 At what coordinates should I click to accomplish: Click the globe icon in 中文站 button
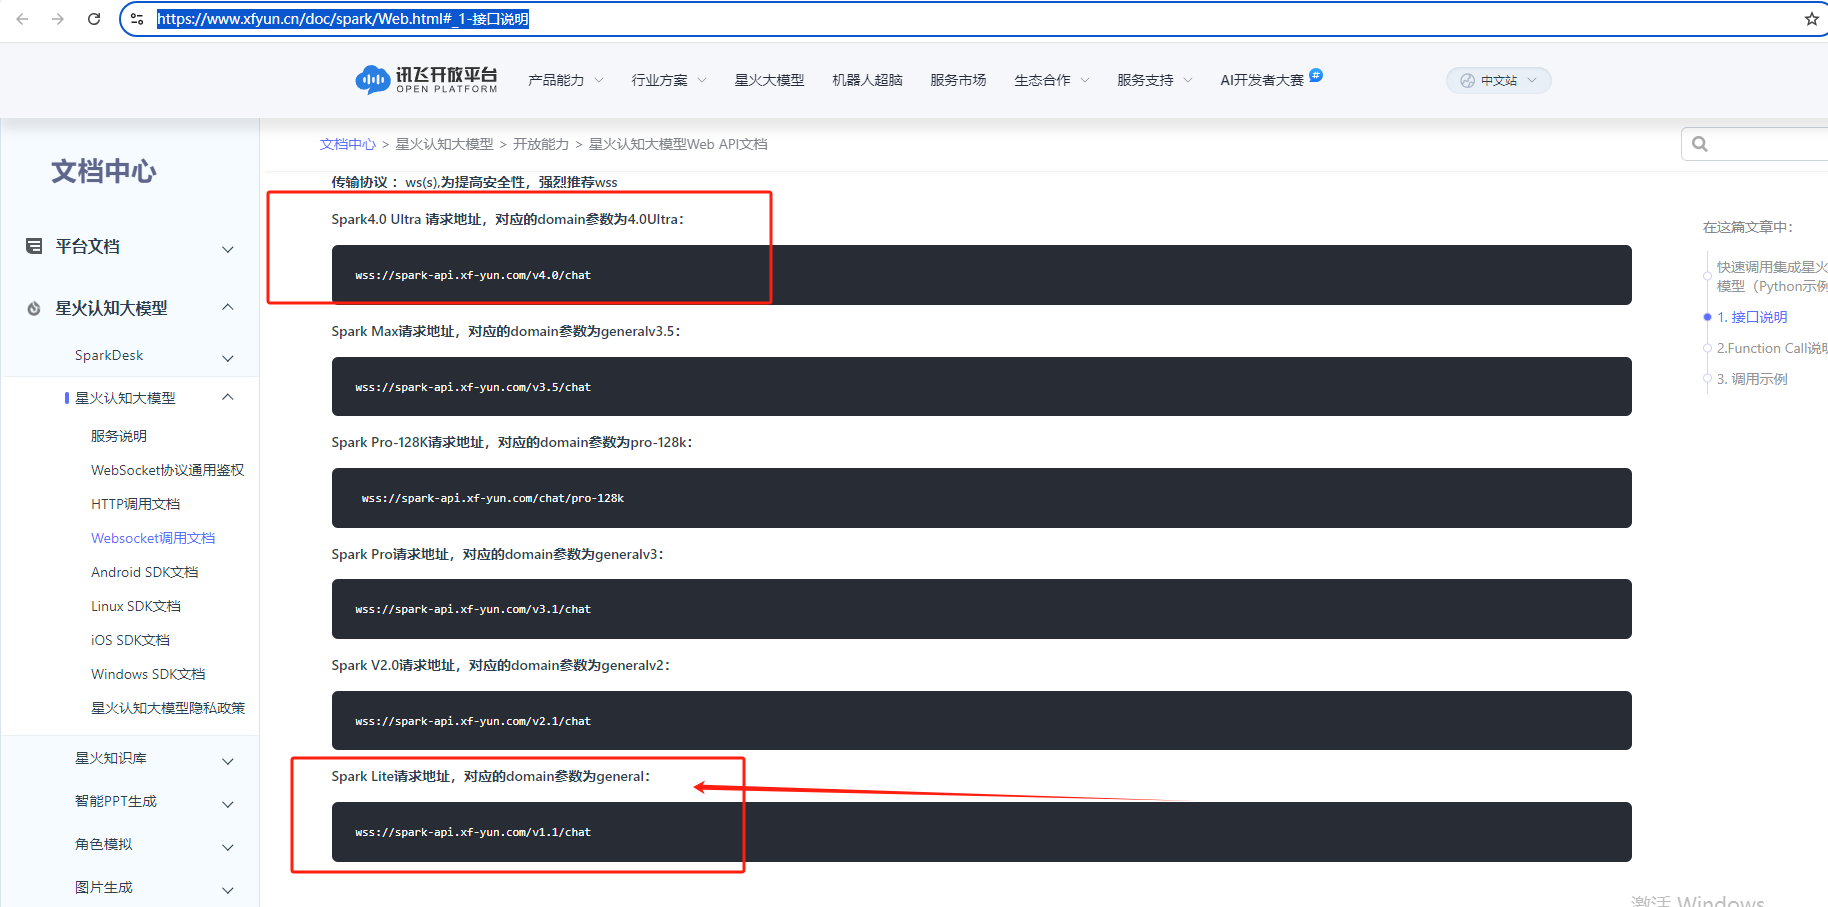1467,81
